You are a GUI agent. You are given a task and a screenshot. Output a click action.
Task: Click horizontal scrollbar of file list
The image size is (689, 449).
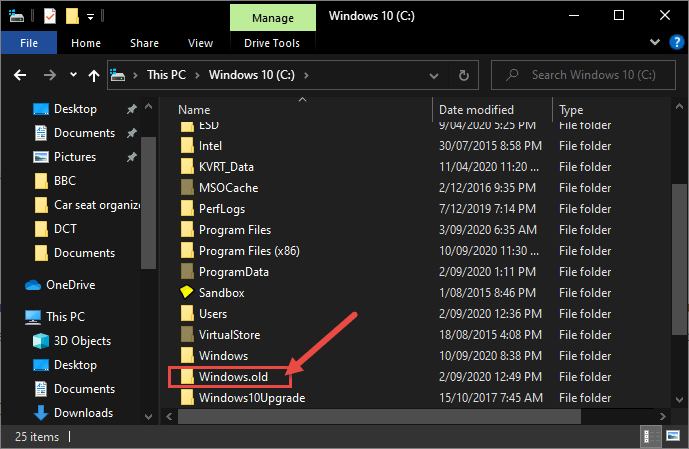coord(379,416)
